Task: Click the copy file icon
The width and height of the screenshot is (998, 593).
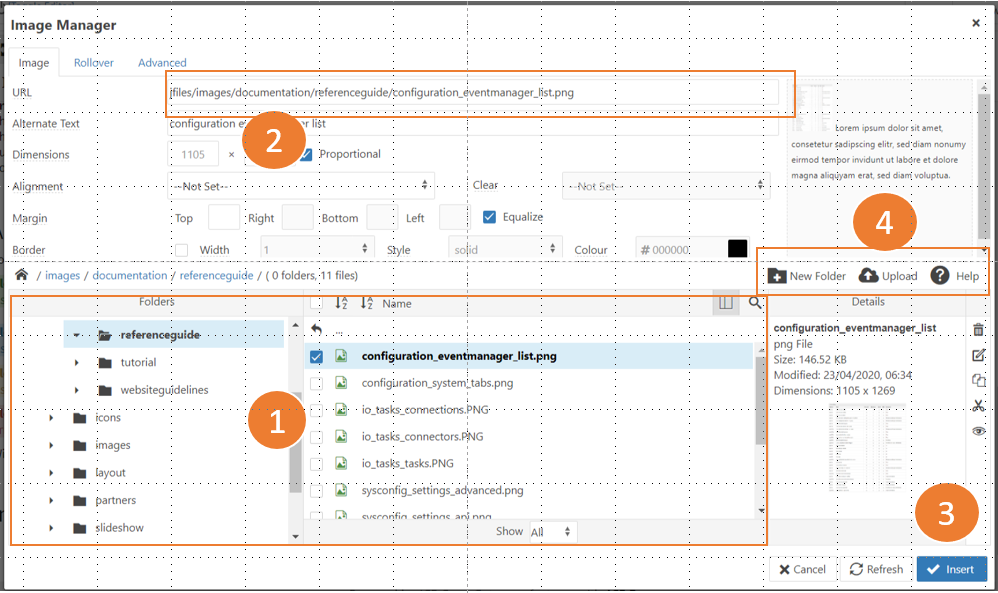Action: click(x=978, y=380)
